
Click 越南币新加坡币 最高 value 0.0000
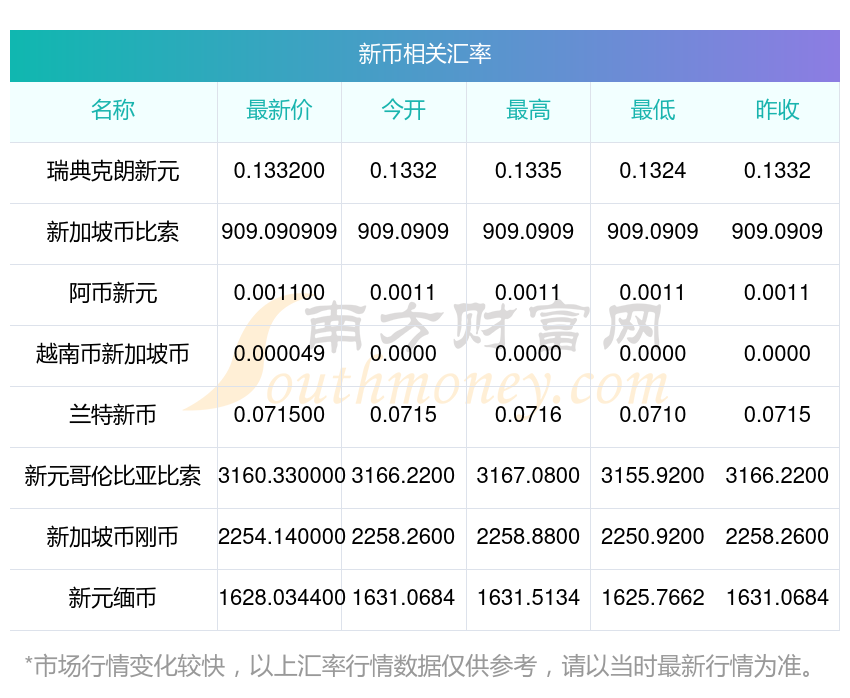(528, 354)
